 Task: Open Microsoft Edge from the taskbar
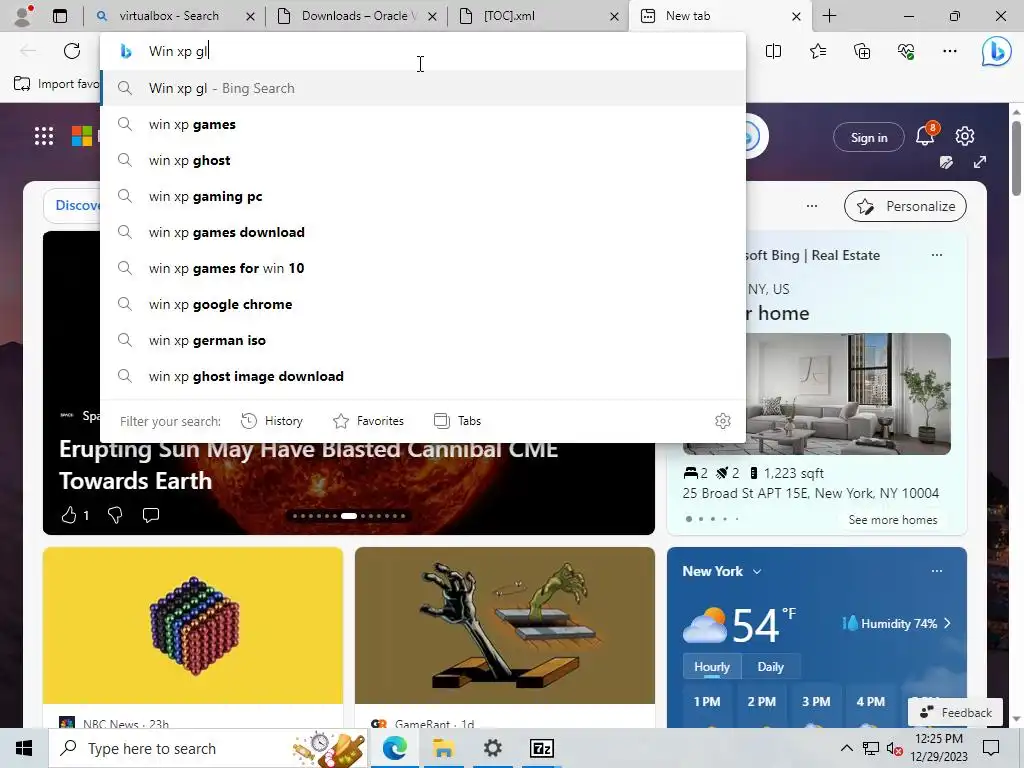point(394,748)
